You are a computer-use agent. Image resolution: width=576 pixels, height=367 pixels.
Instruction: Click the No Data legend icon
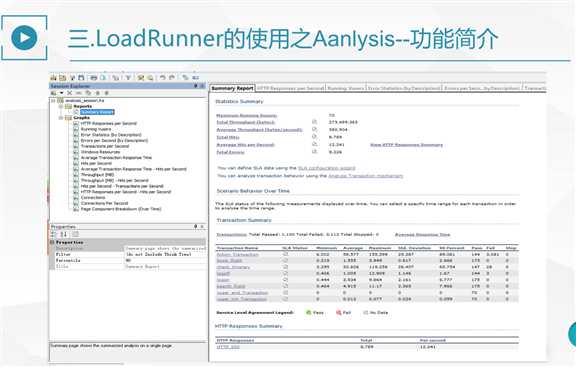pos(366,312)
